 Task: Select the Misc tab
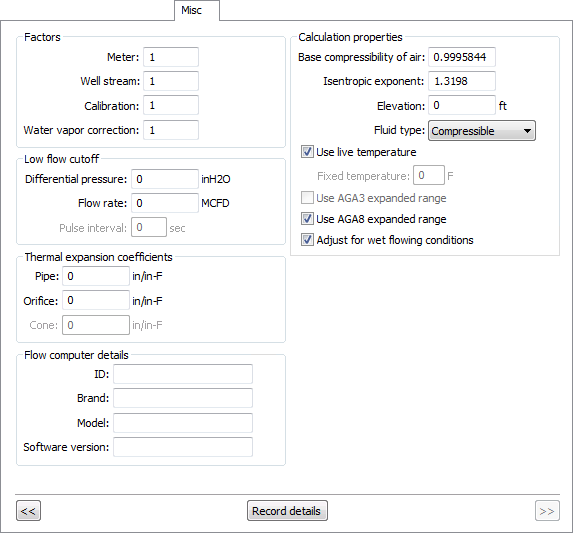[197, 11]
